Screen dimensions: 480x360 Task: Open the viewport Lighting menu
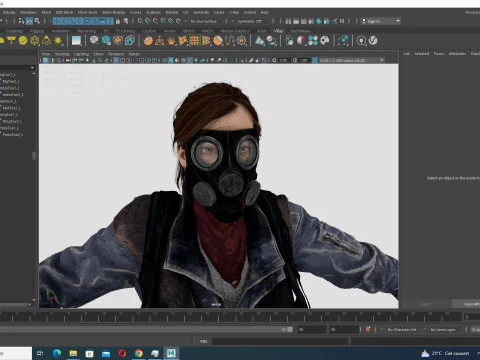pos(81,54)
